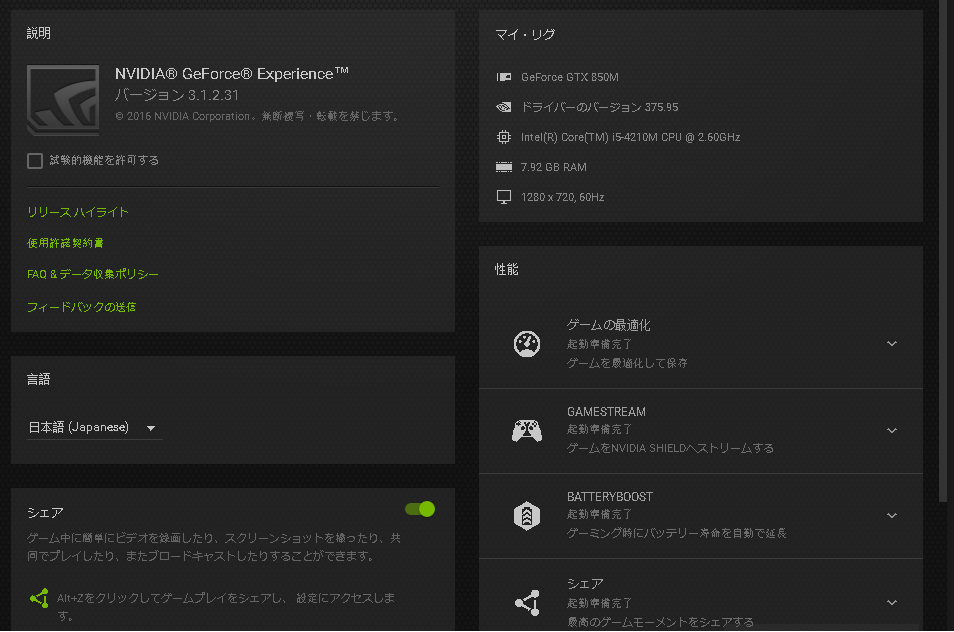Expand the ゲームの最適化 row chevron

(892, 344)
